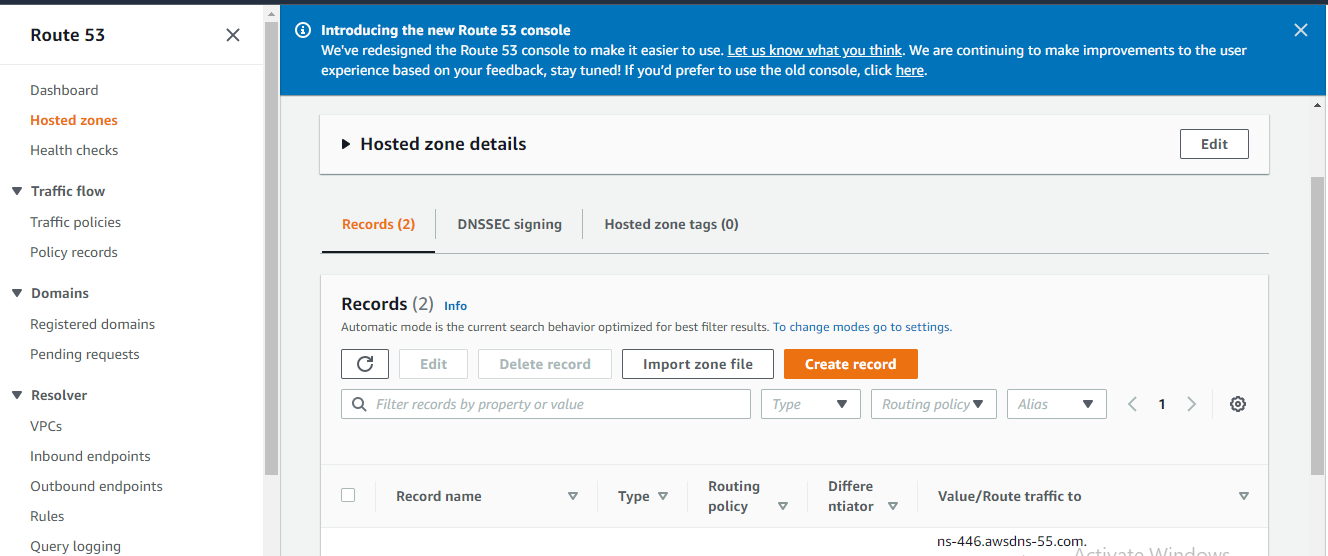Open the Routing policy filter dropdown
The width and height of the screenshot is (1328, 556).
(933, 404)
